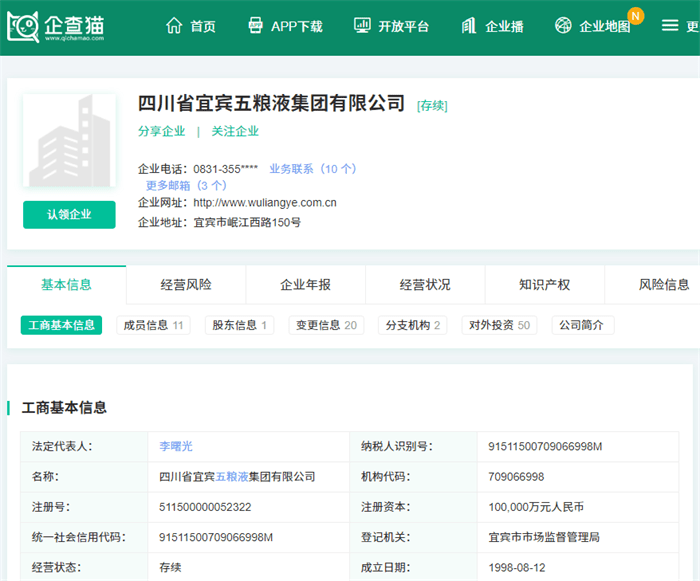Image resolution: width=700 pixels, height=581 pixels.
Task: Click registered capital 100,000万元人民币
Action: pos(536,507)
